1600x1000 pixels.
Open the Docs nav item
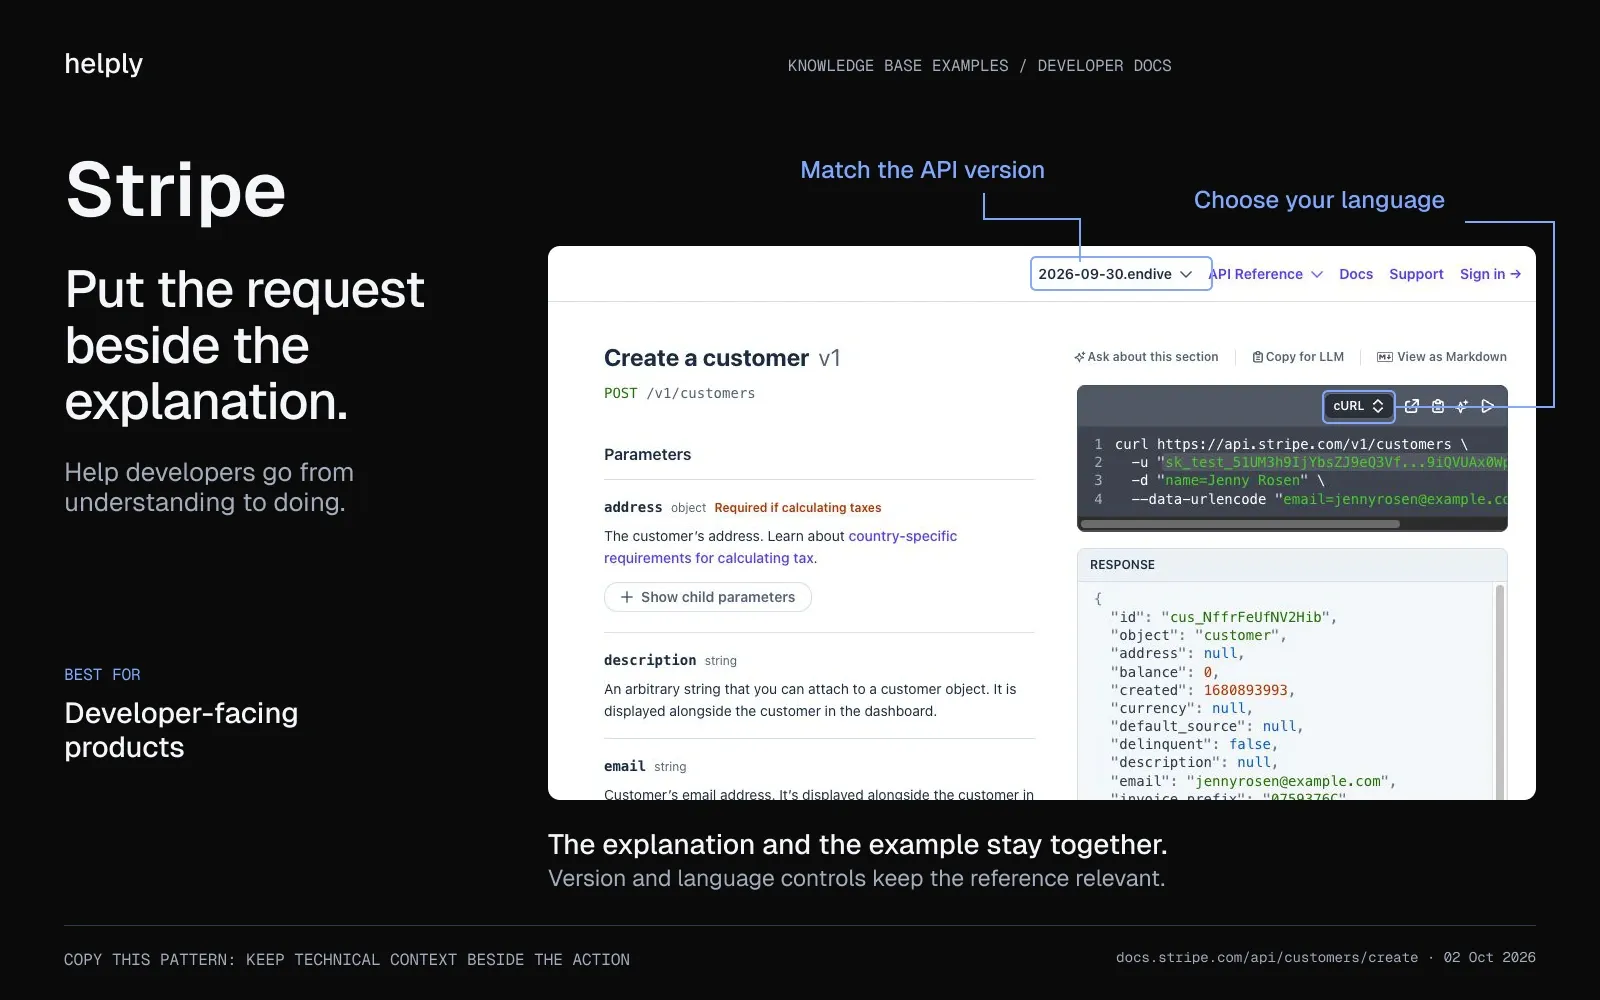pyautogui.click(x=1356, y=274)
